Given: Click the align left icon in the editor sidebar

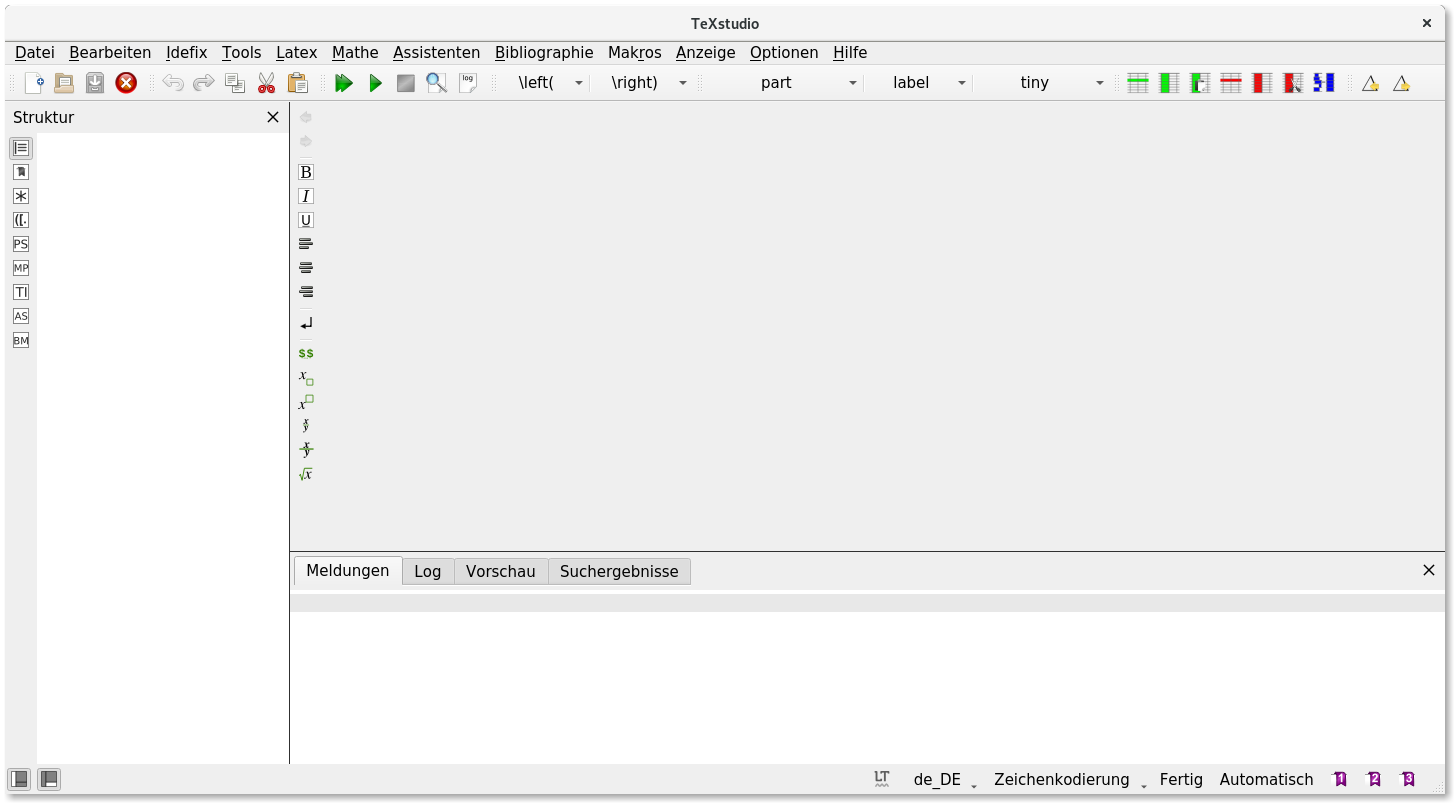Looking at the screenshot, I should 306,244.
